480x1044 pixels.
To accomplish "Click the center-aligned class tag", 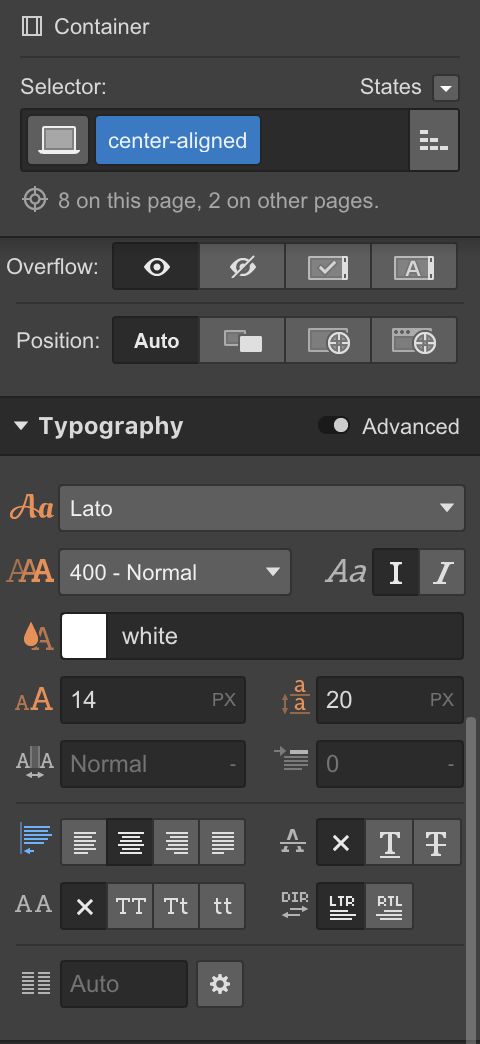I will (178, 140).
